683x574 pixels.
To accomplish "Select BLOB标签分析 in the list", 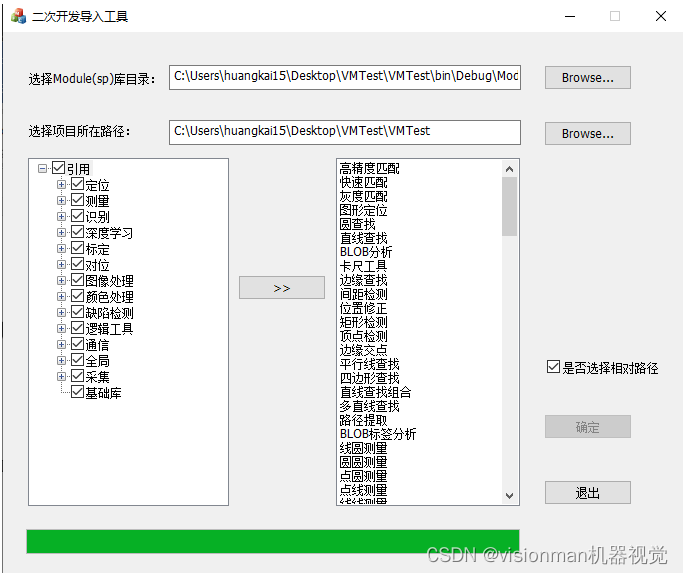I will coord(378,434).
